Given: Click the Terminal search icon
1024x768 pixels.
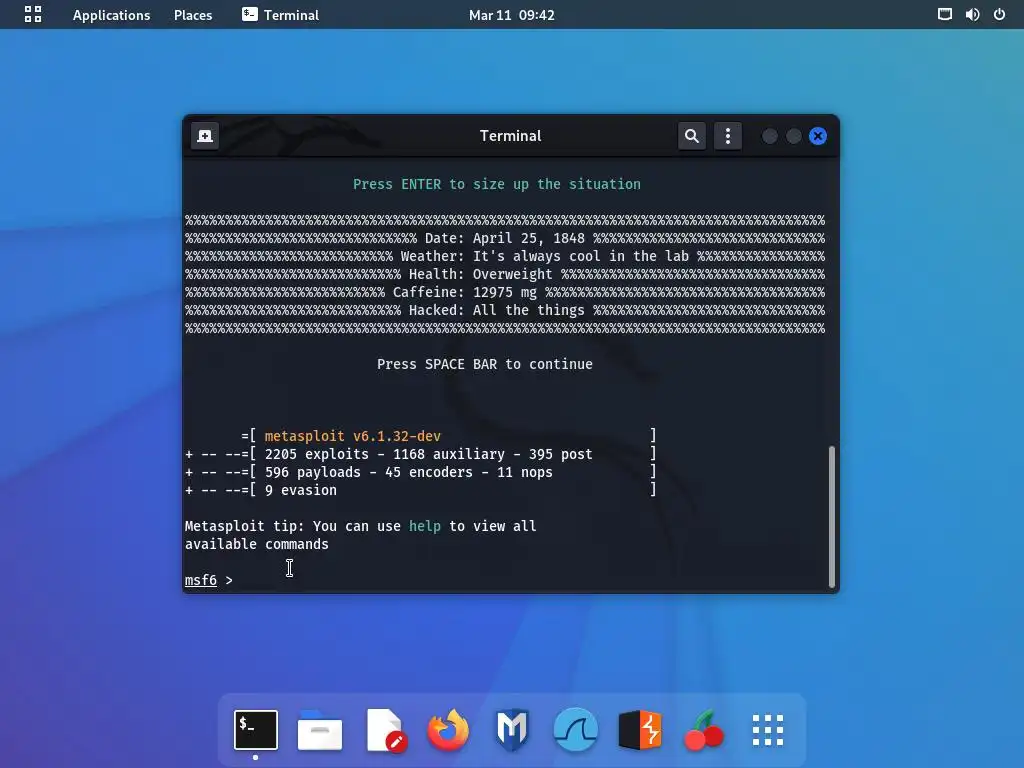Looking at the screenshot, I should pos(692,136).
